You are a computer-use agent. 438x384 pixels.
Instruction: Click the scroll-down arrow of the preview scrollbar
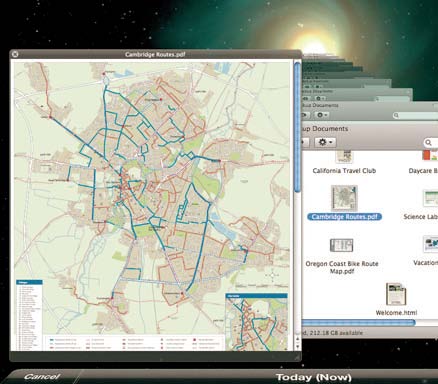click(297, 347)
